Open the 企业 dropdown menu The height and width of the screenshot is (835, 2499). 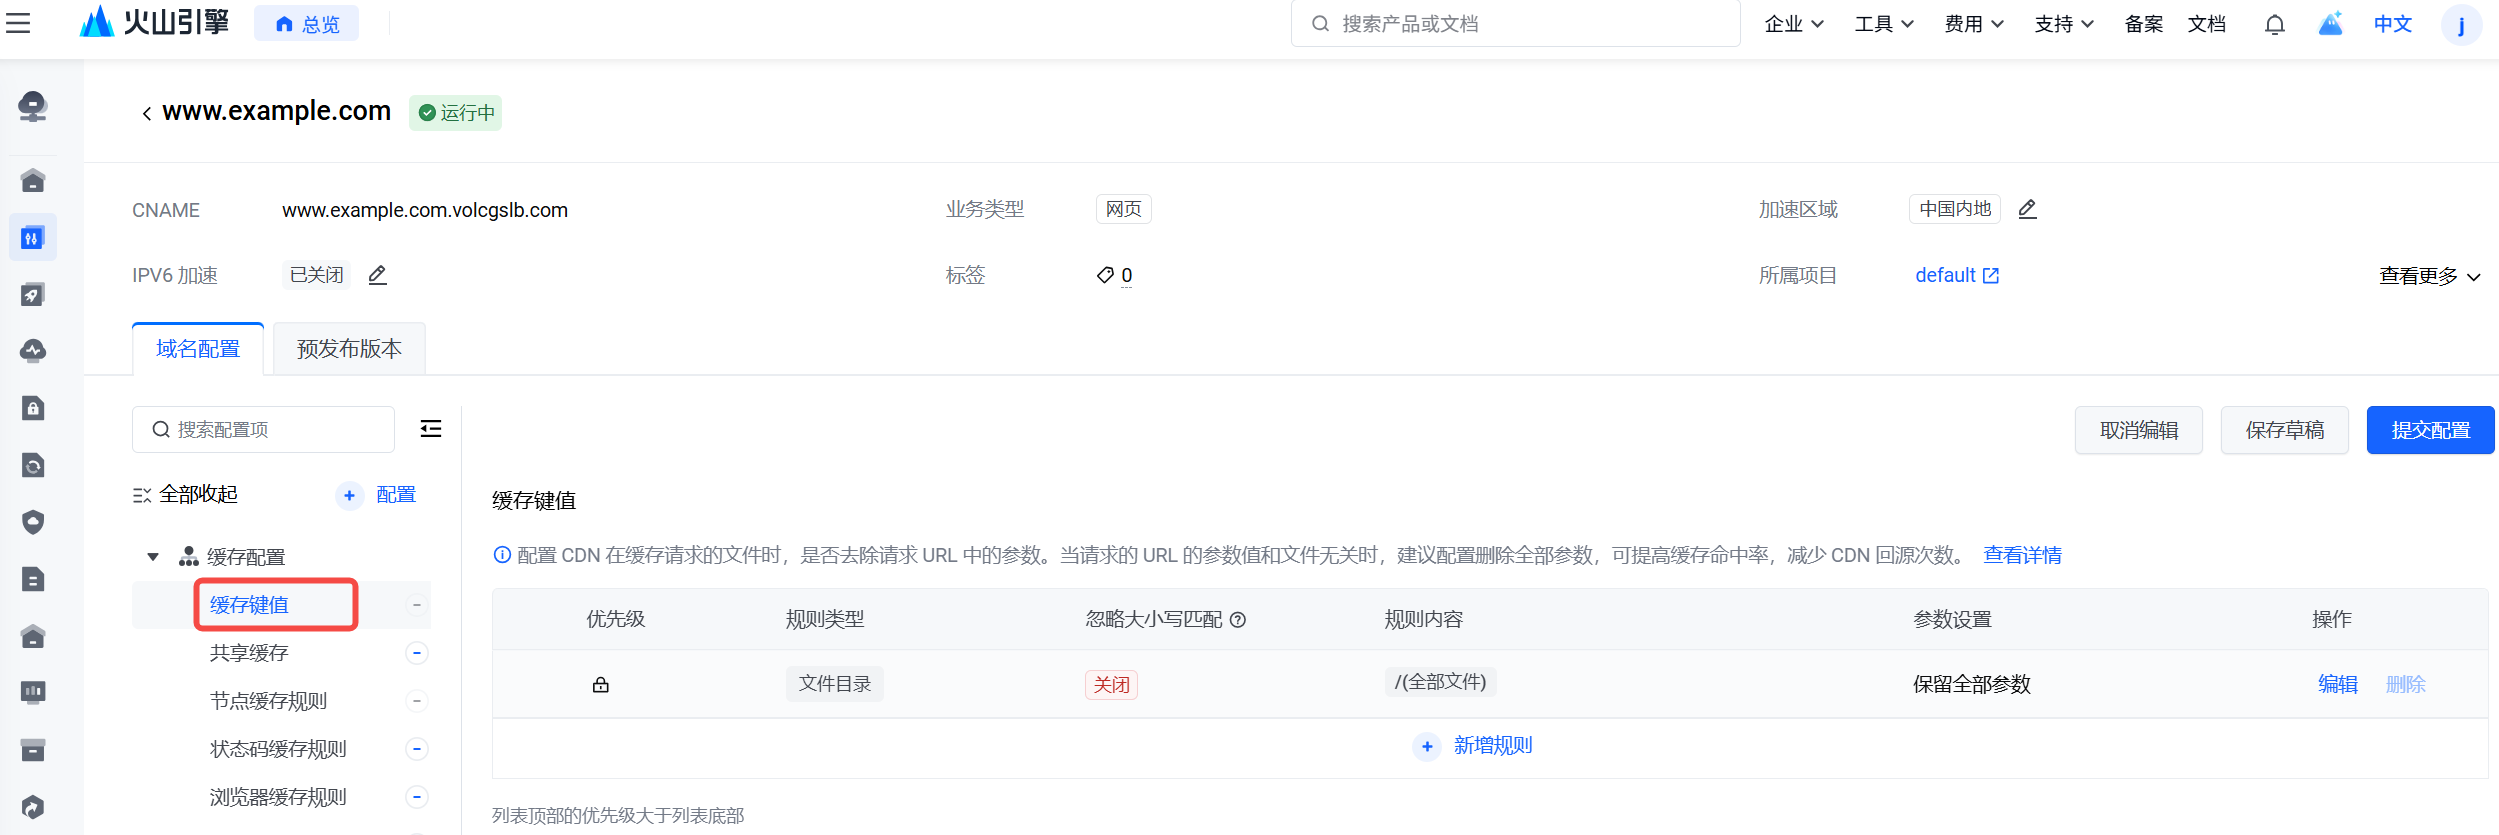click(x=1794, y=24)
